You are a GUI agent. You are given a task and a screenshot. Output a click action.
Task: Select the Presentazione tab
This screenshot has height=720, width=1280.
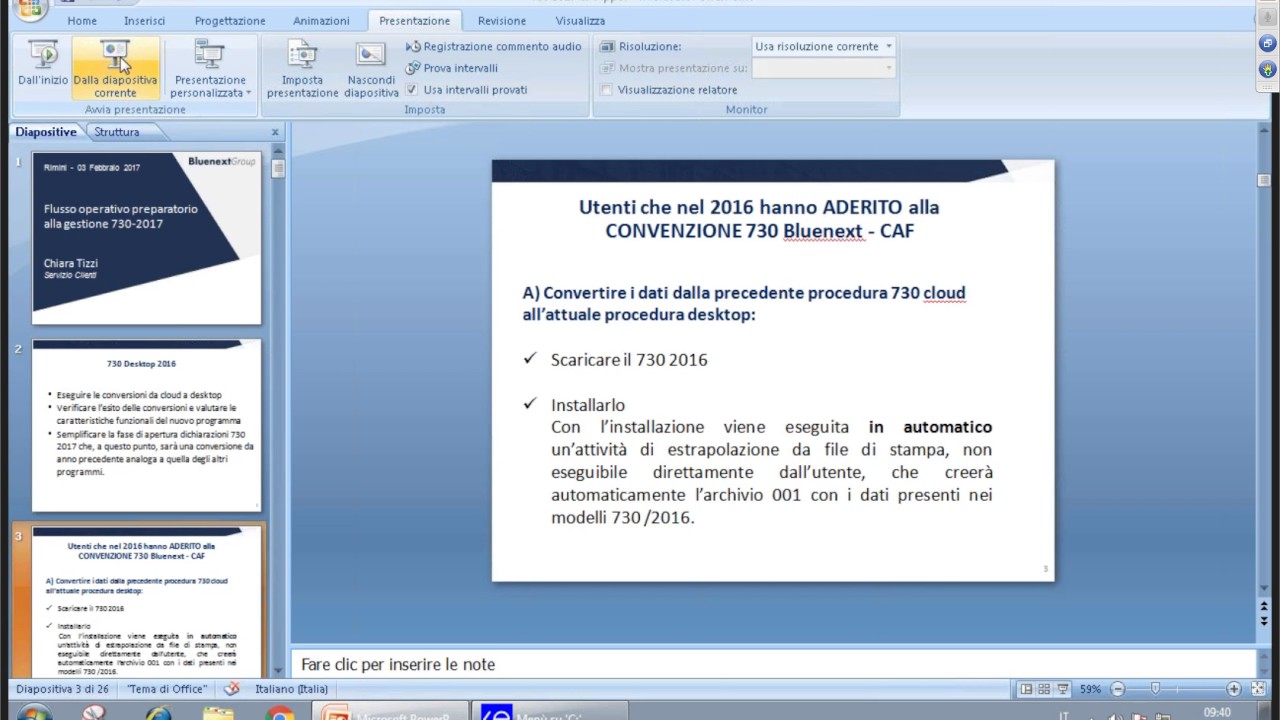click(x=414, y=21)
